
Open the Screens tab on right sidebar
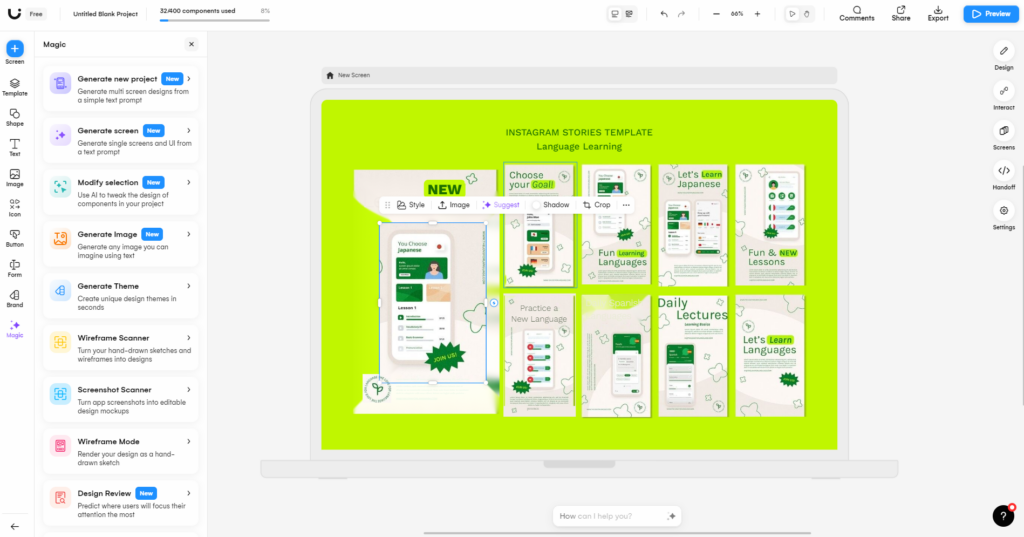pos(1003,135)
